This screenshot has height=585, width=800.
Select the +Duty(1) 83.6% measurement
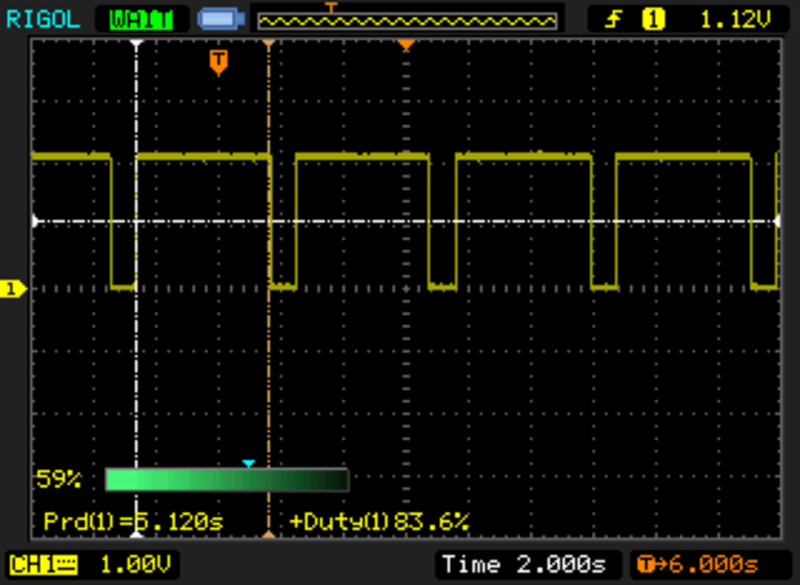[x=380, y=522]
